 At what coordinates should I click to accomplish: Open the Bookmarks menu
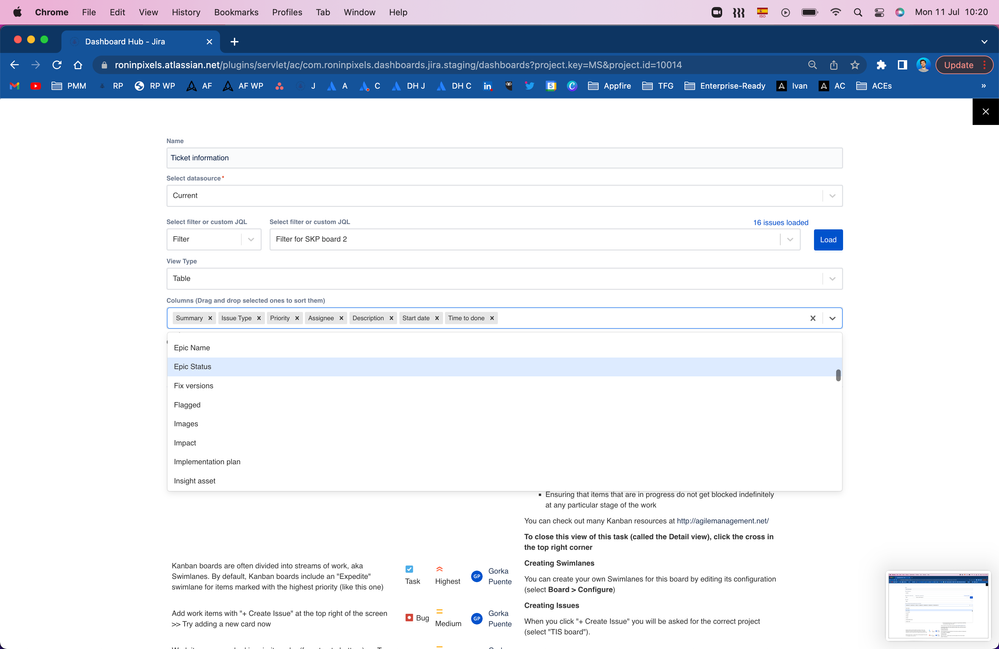coord(235,12)
